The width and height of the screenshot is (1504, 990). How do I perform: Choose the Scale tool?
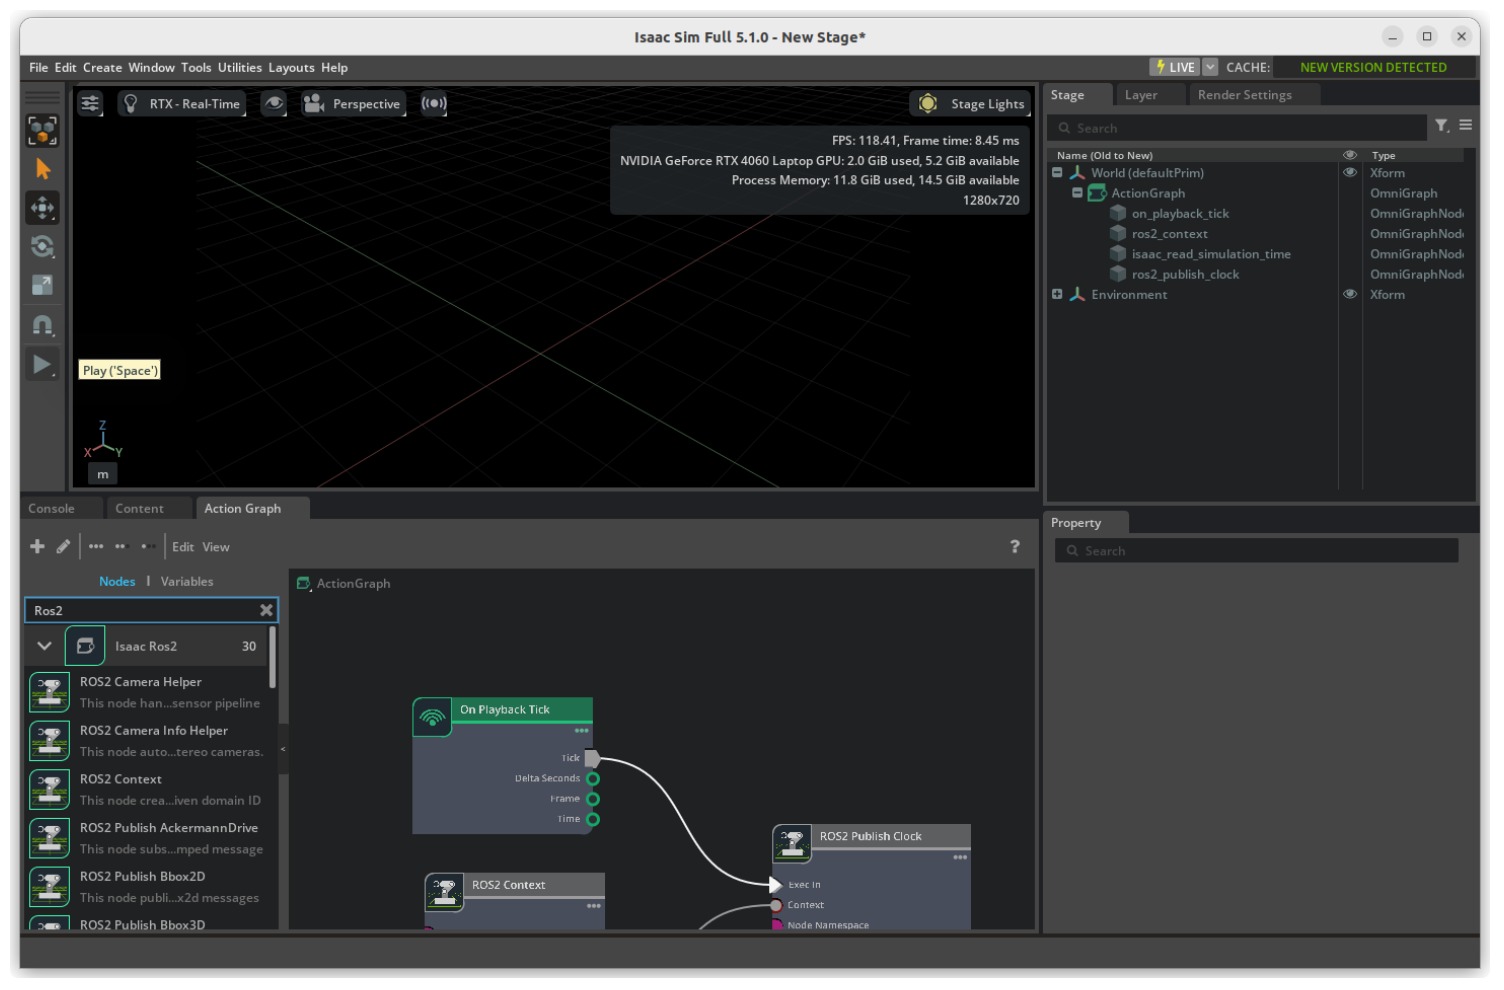[x=42, y=286]
